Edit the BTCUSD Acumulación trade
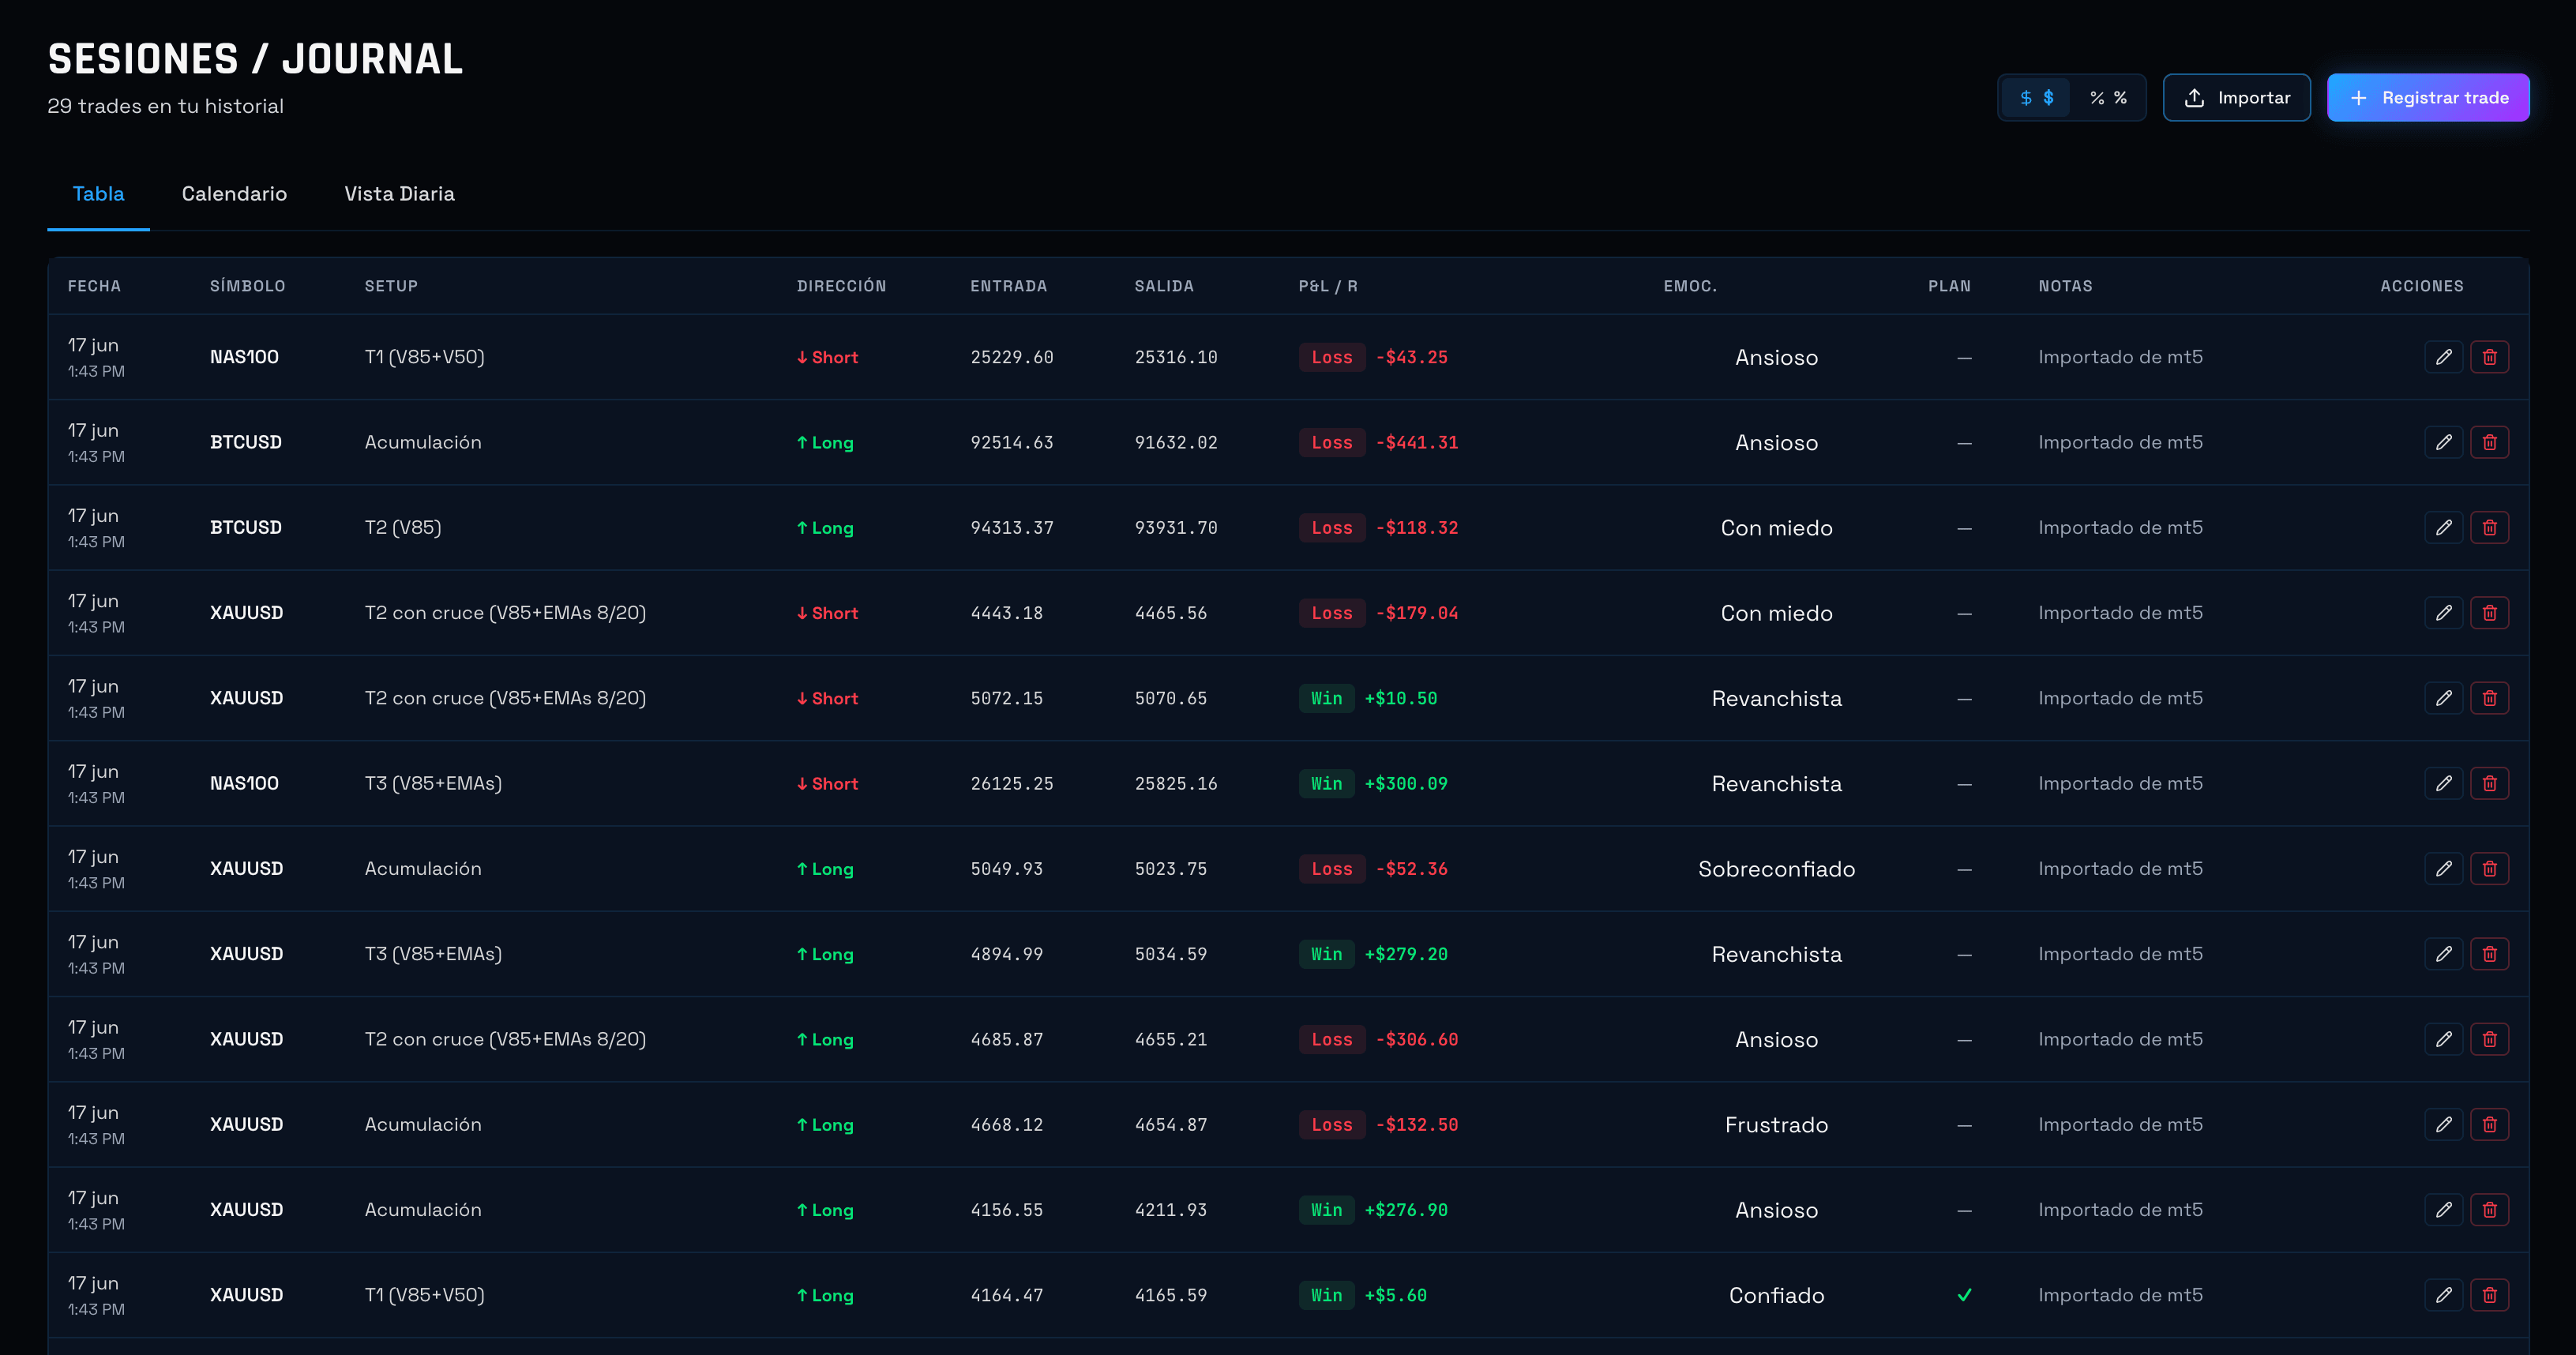 (2443, 442)
